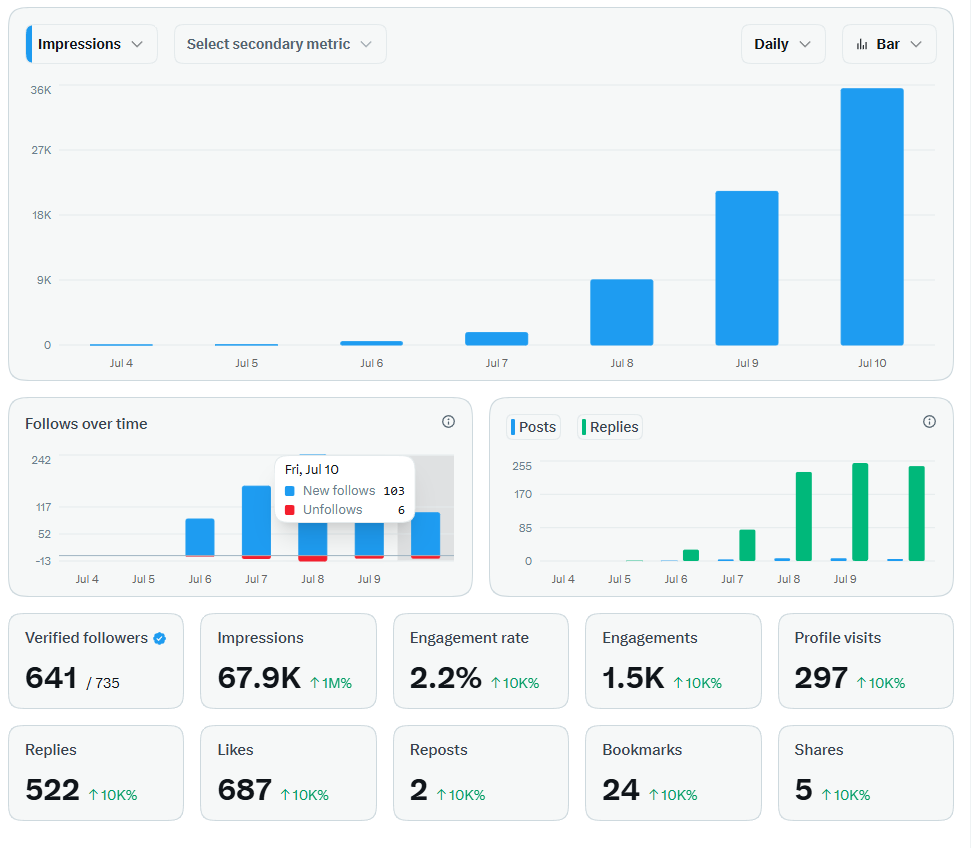Click the / 735 total followers text
This screenshot has width=972, height=848.
click(103, 683)
